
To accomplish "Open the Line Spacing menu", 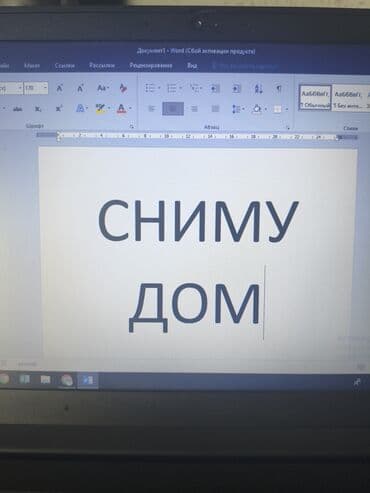I will tap(237, 109).
